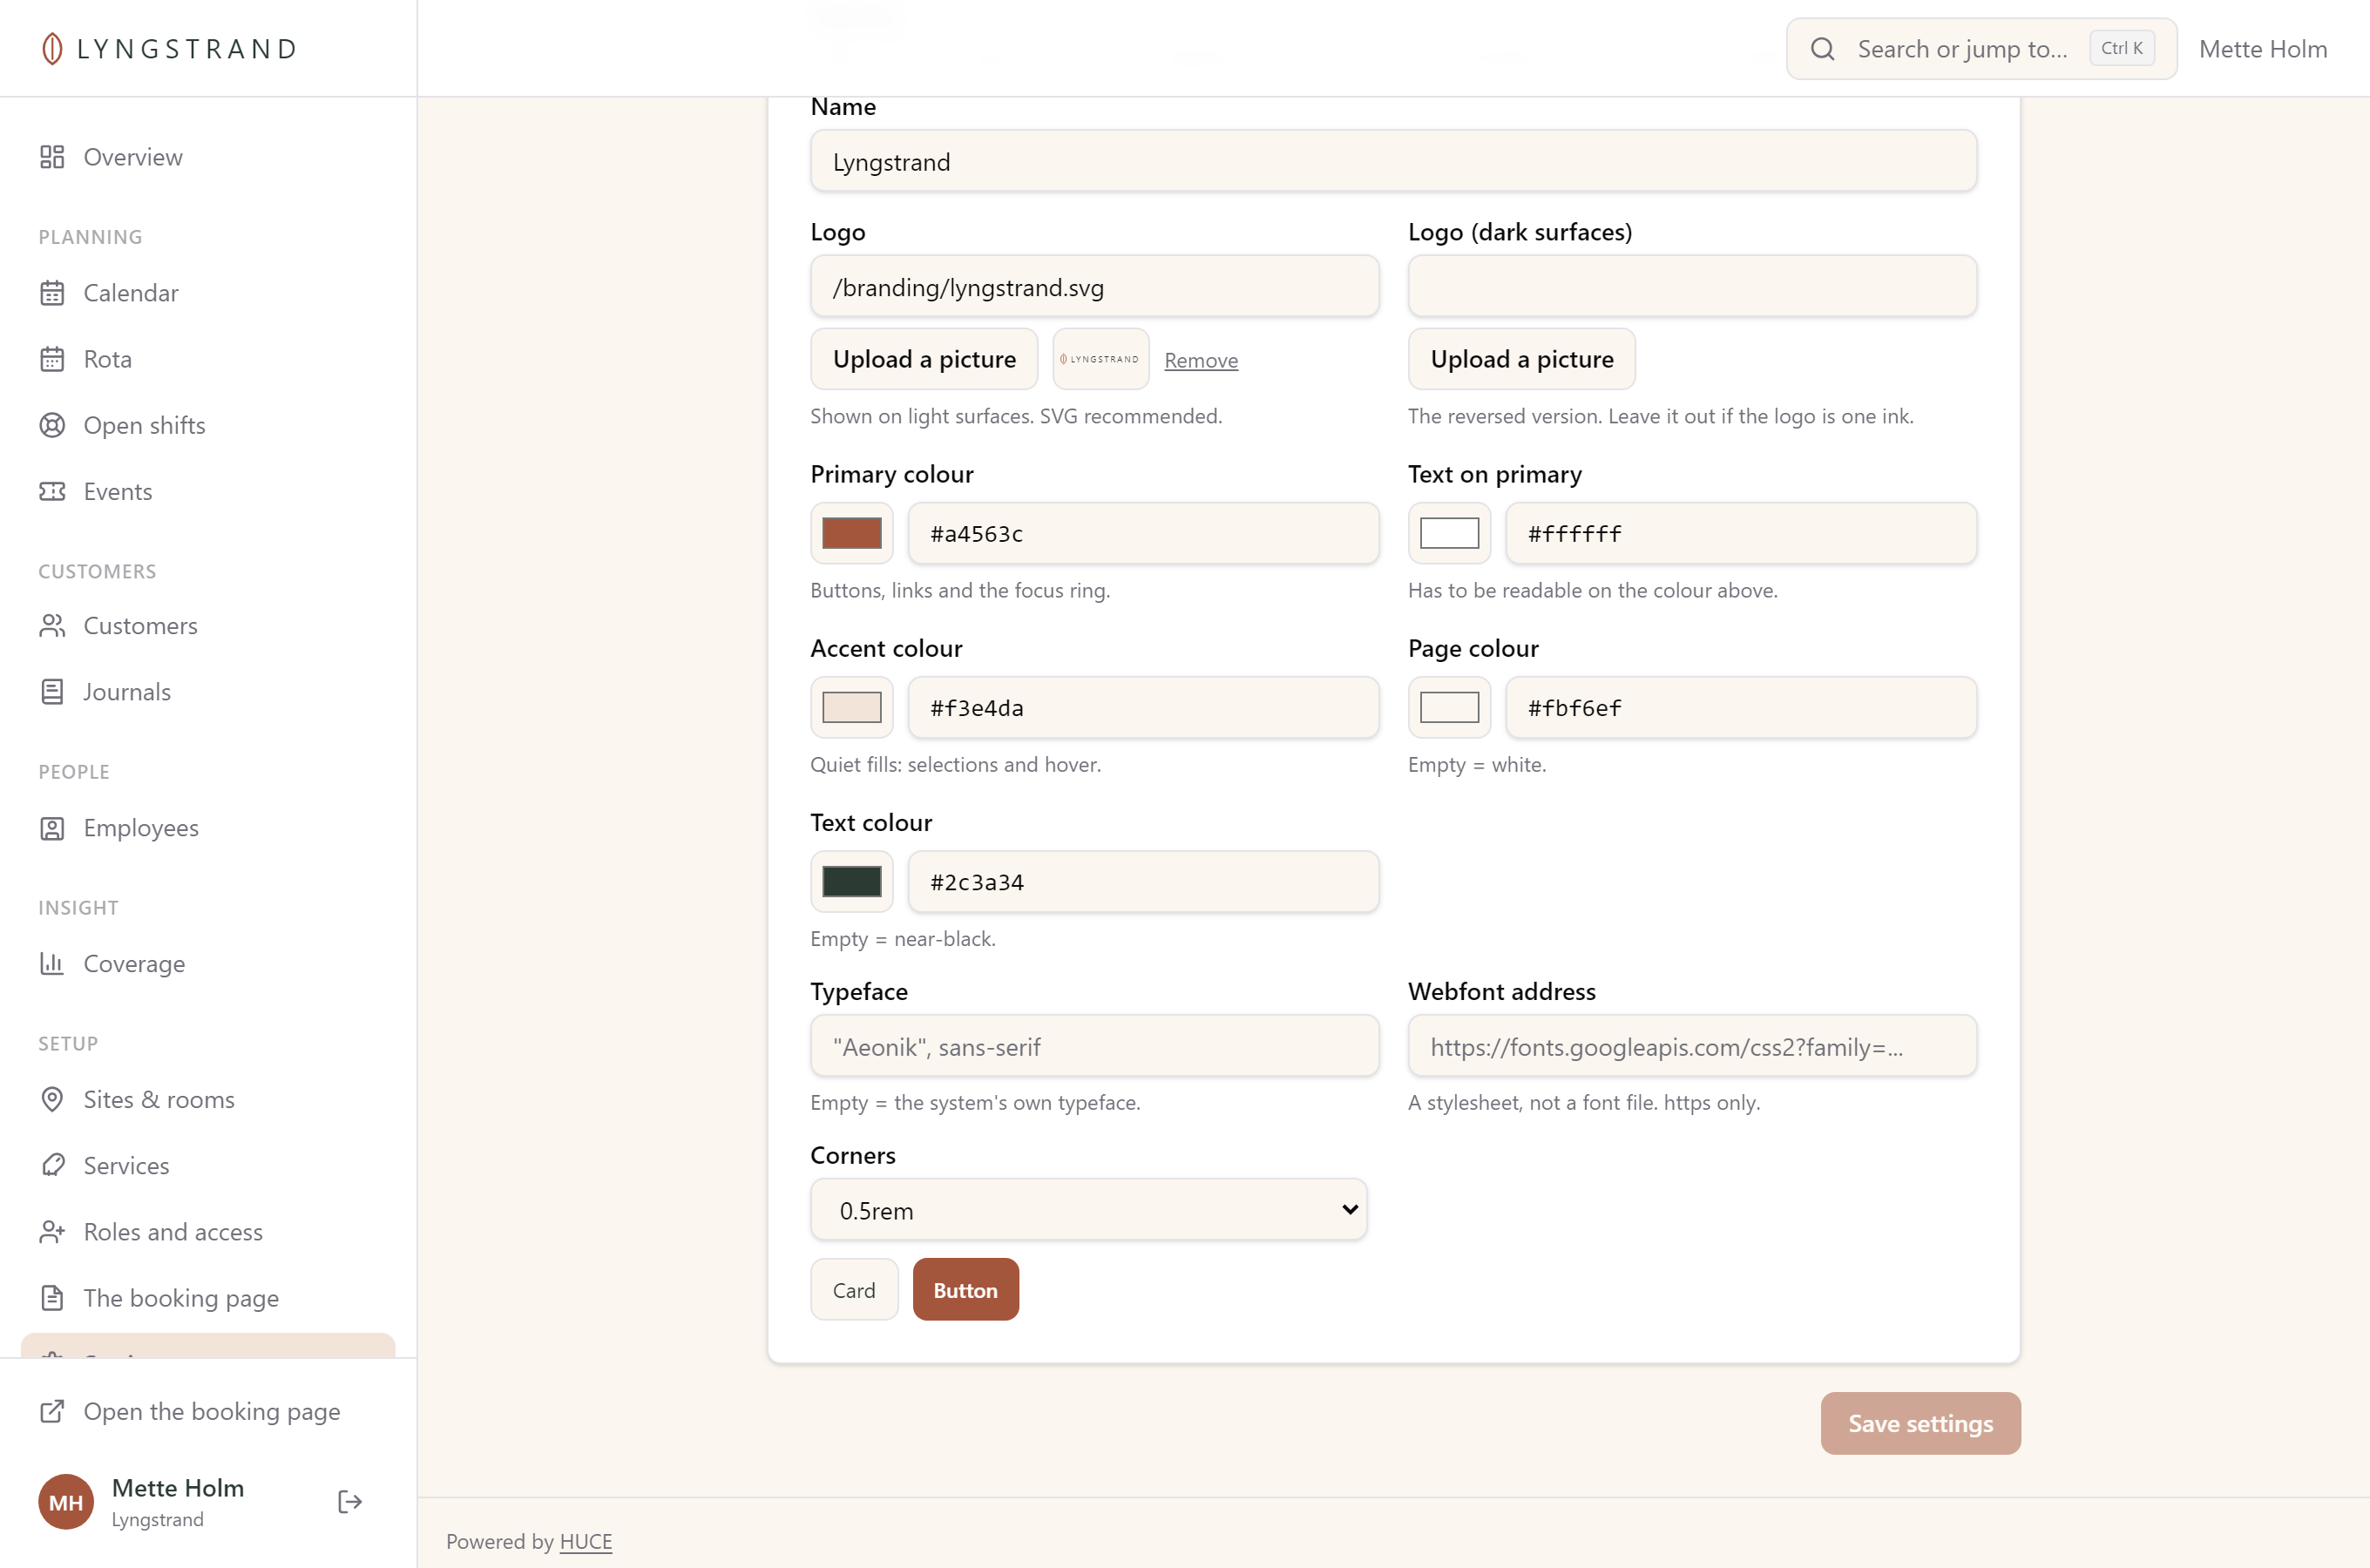Click the logo thumbnail preview
This screenshot has width=2370, height=1568.
[x=1100, y=359]
